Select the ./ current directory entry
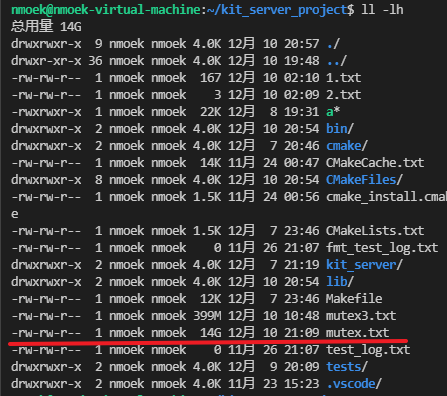Screen dimensions: 447x396 point(333,44)
